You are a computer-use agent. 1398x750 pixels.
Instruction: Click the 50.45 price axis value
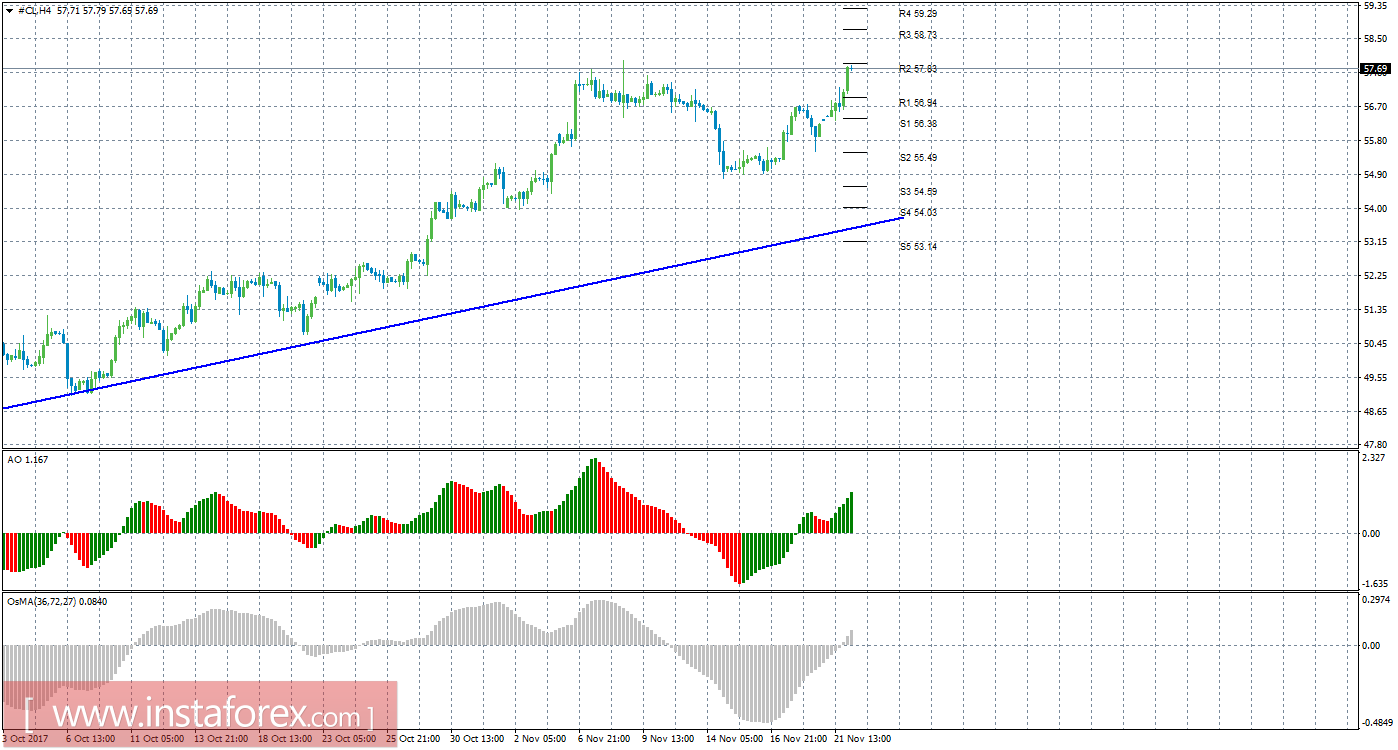pyautogui.click(x=1375, y=344)
